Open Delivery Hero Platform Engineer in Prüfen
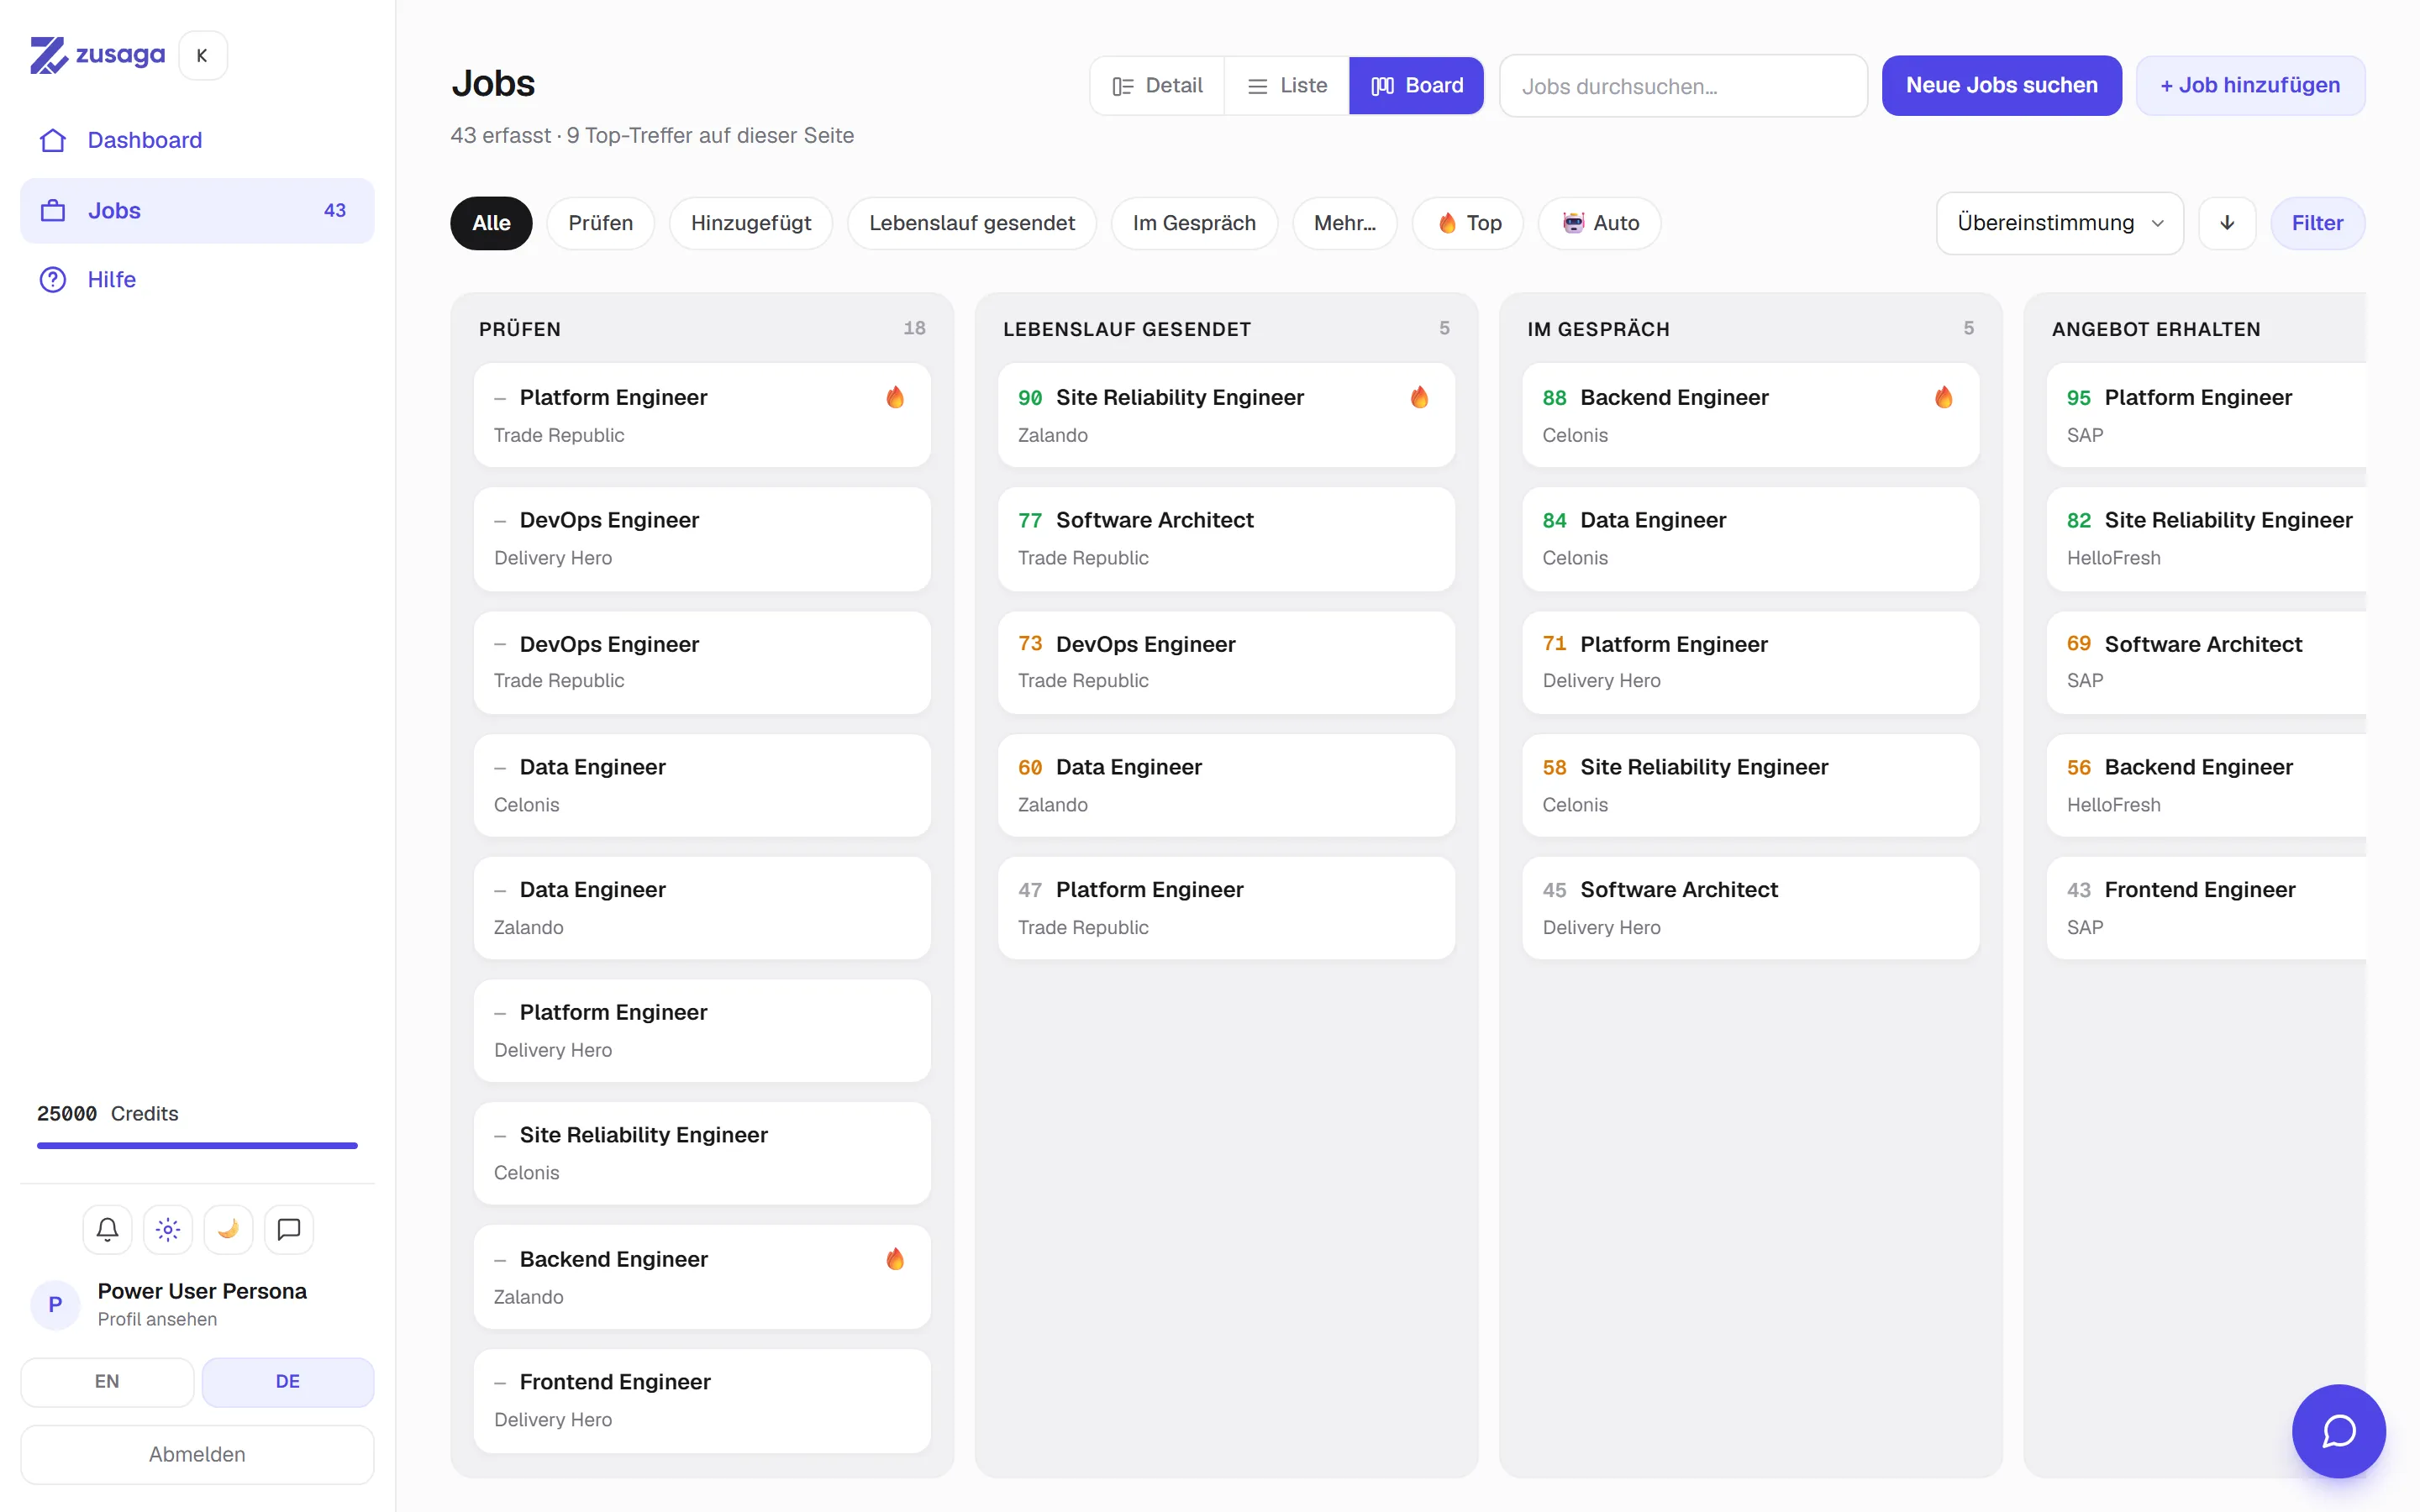The height and width of the screenshot is (1512, 2420). 702,1031
